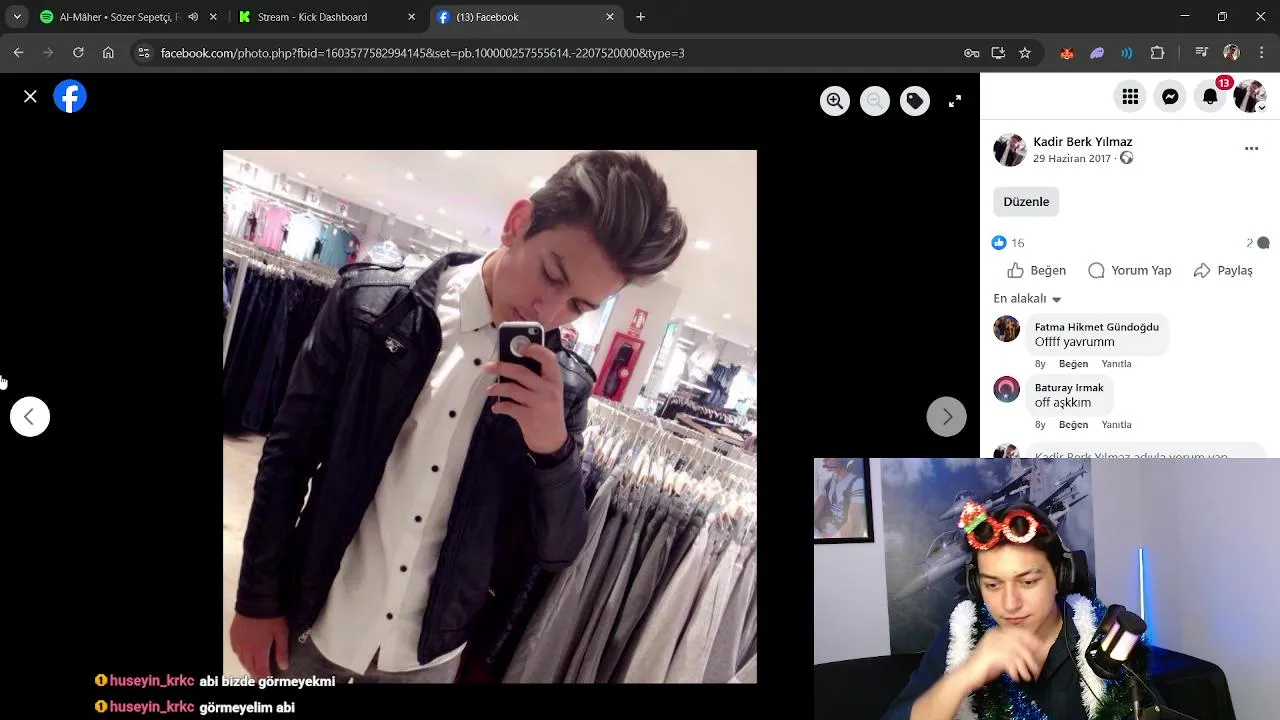The image size is (1280, 720).
Task: Open saved passwords key icon
Action: [x=971, y=53]
